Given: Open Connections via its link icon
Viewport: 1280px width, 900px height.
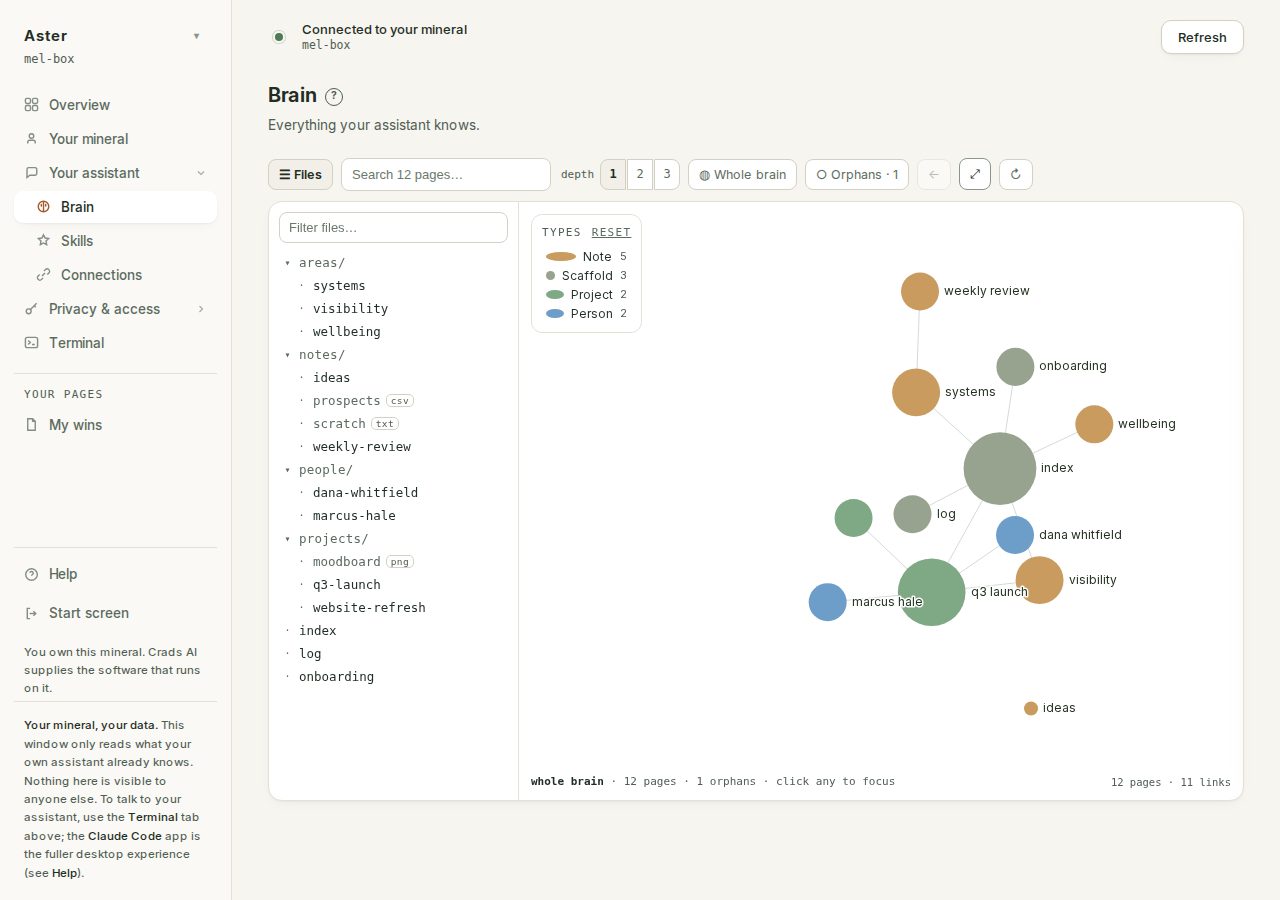Looking at the screenshot, I should 43,275.
